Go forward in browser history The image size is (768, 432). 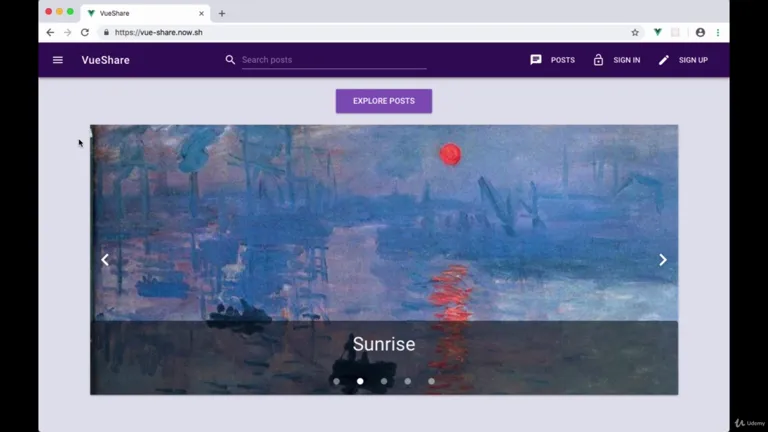click(68, 32)
